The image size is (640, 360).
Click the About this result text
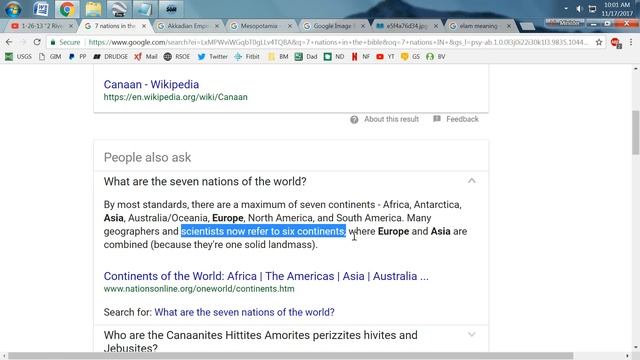pyautogui.click(x=391, y=119)
